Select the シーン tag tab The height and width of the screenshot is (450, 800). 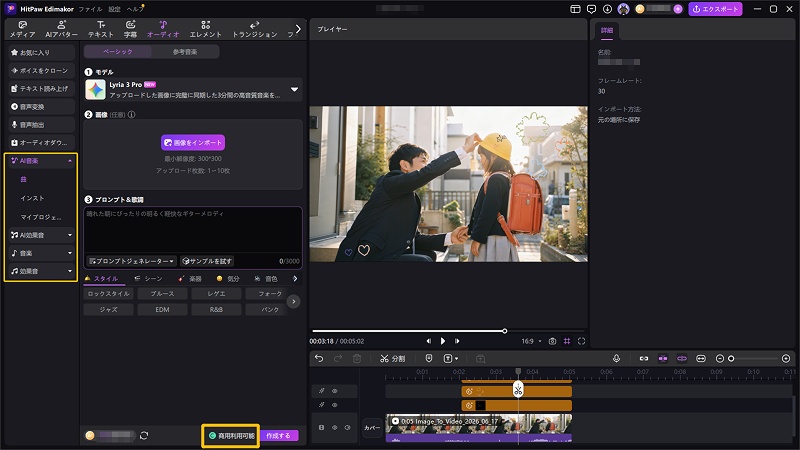click(x=148, y=279)
